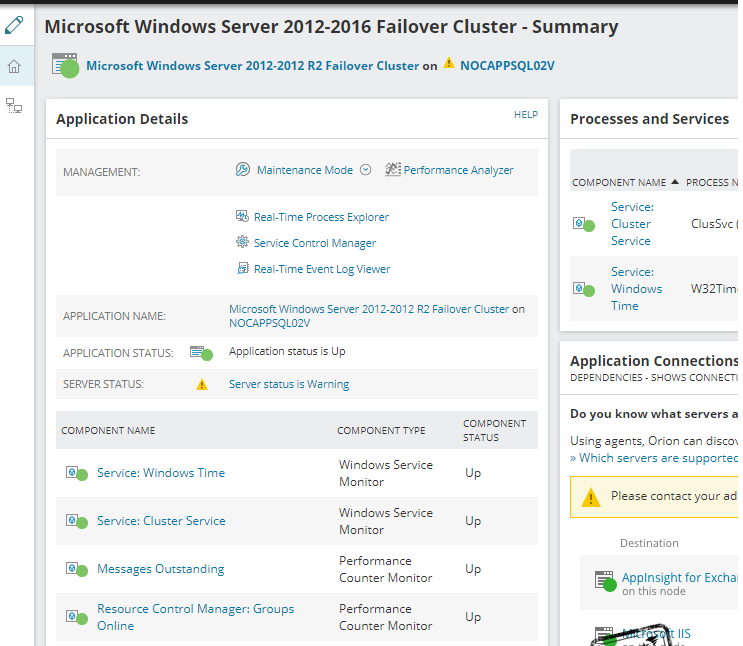Click the Real-Time Process Explorer icon

[242, 216]
